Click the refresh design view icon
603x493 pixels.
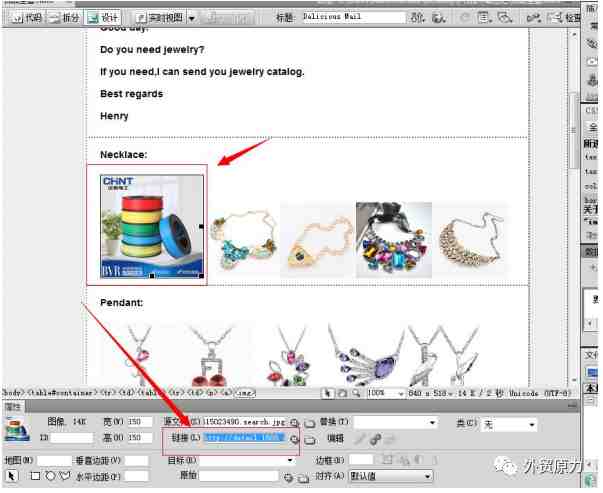(x=465, y=17)
